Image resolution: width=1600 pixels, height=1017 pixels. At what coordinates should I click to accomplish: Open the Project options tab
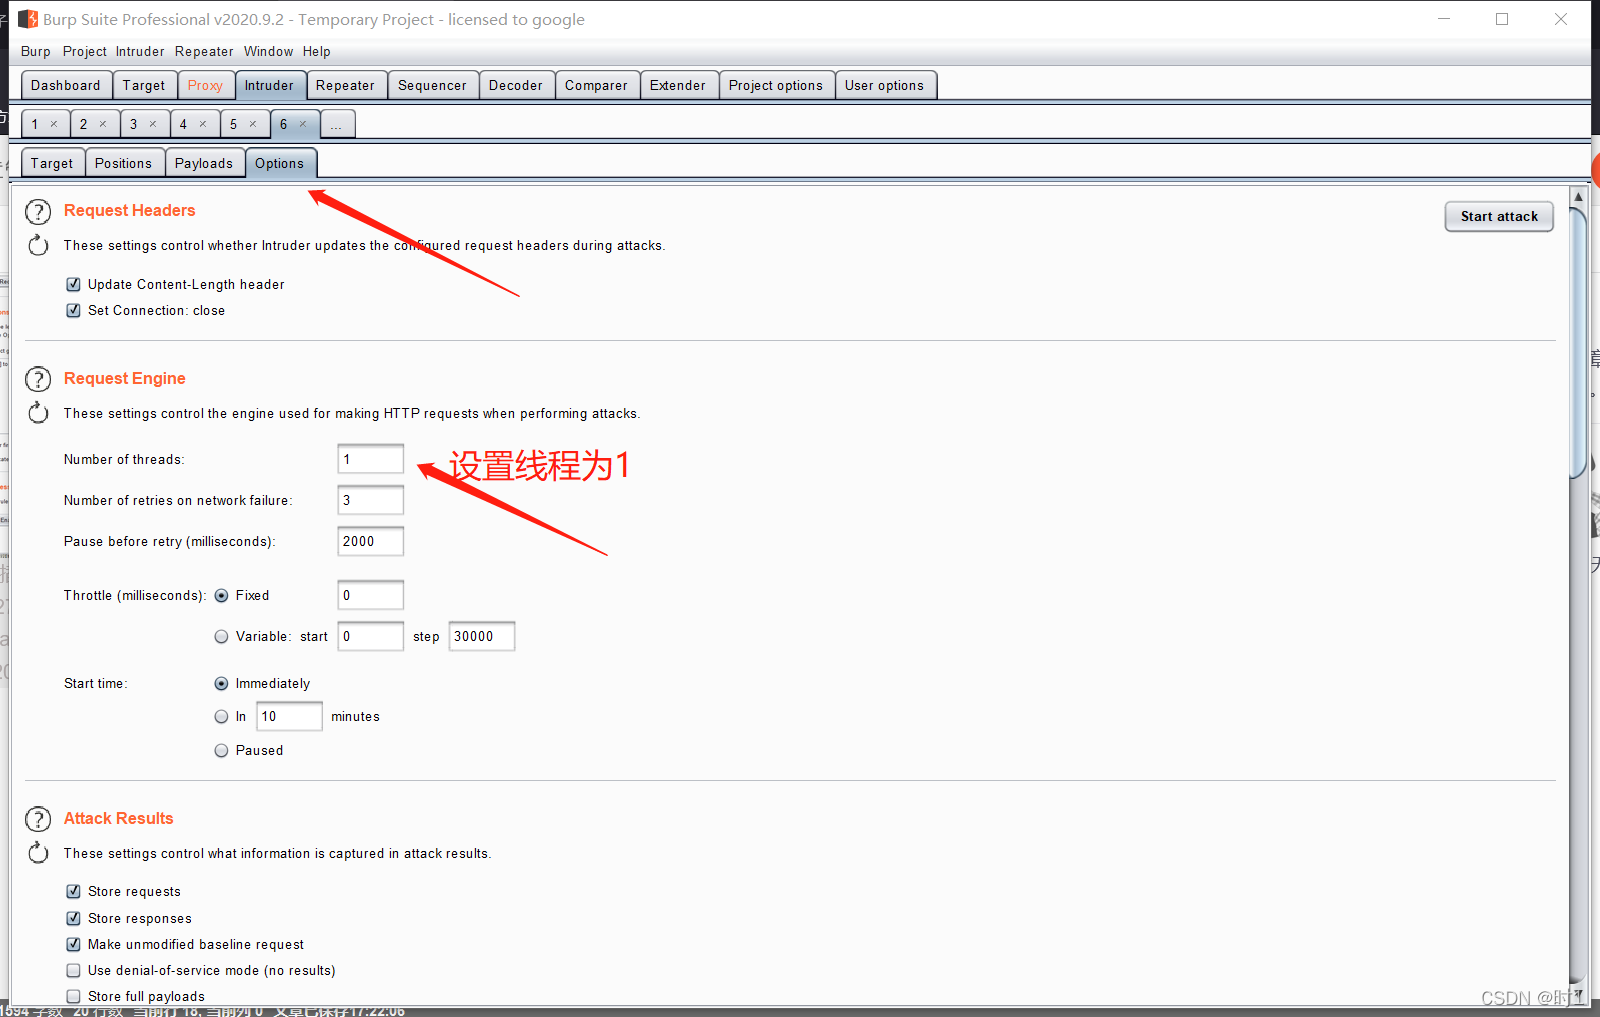point(776,85)
